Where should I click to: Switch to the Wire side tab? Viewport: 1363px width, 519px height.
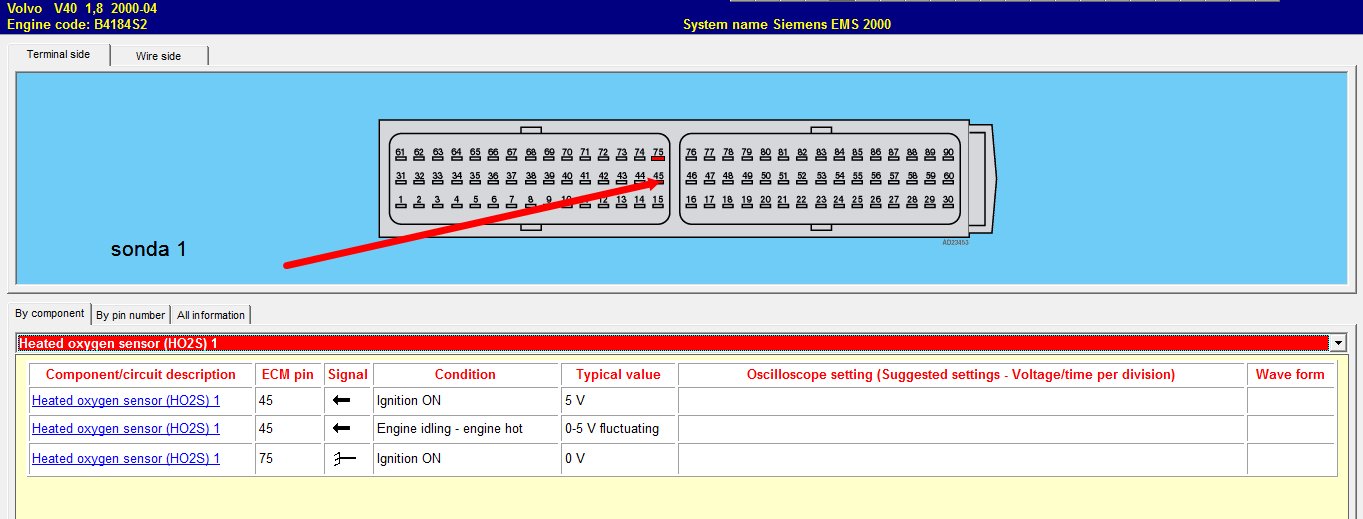click(158, 56)
